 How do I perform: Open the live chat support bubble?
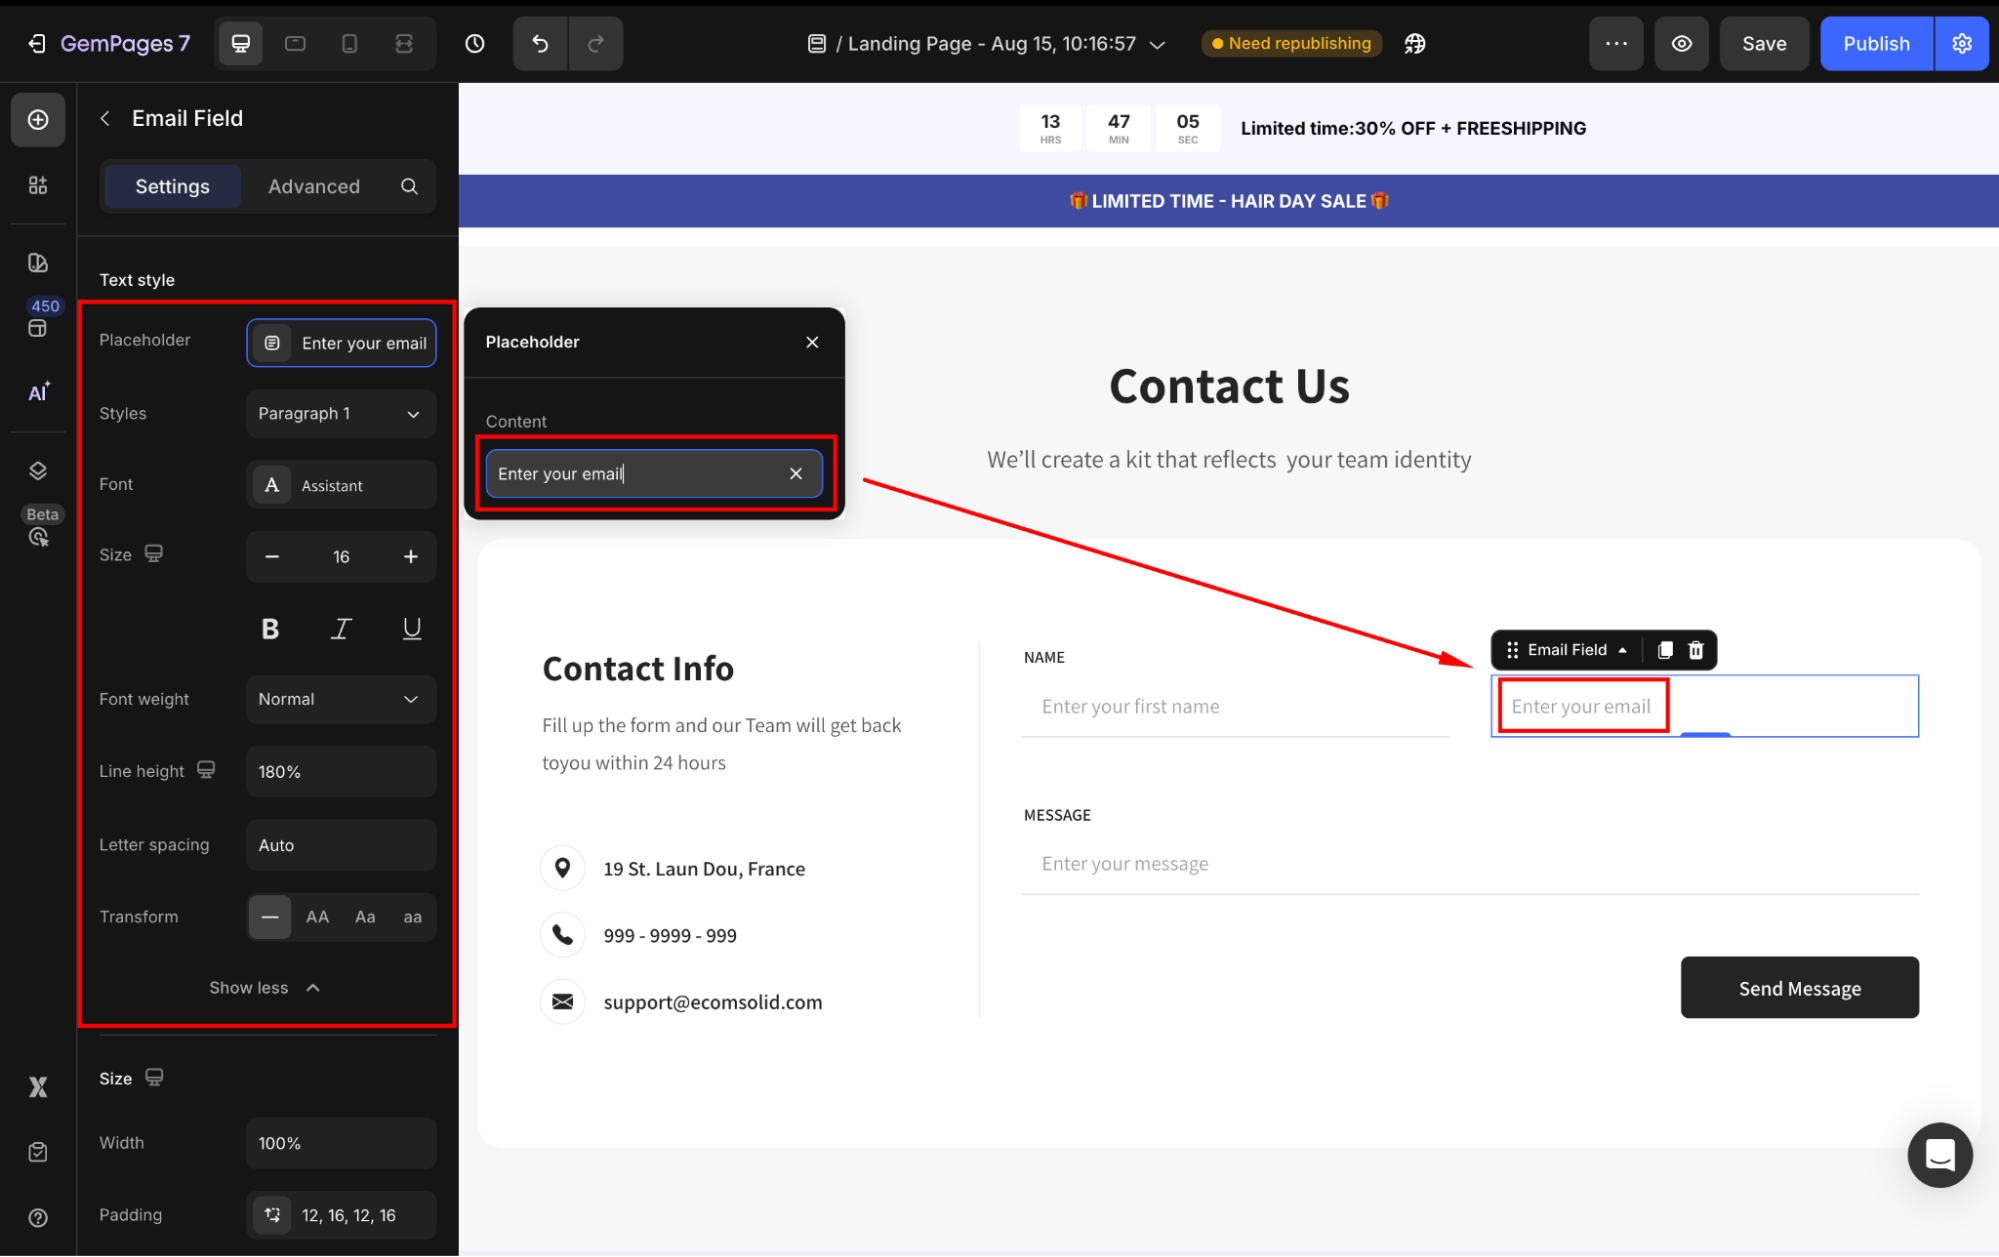(1939, 1155)
